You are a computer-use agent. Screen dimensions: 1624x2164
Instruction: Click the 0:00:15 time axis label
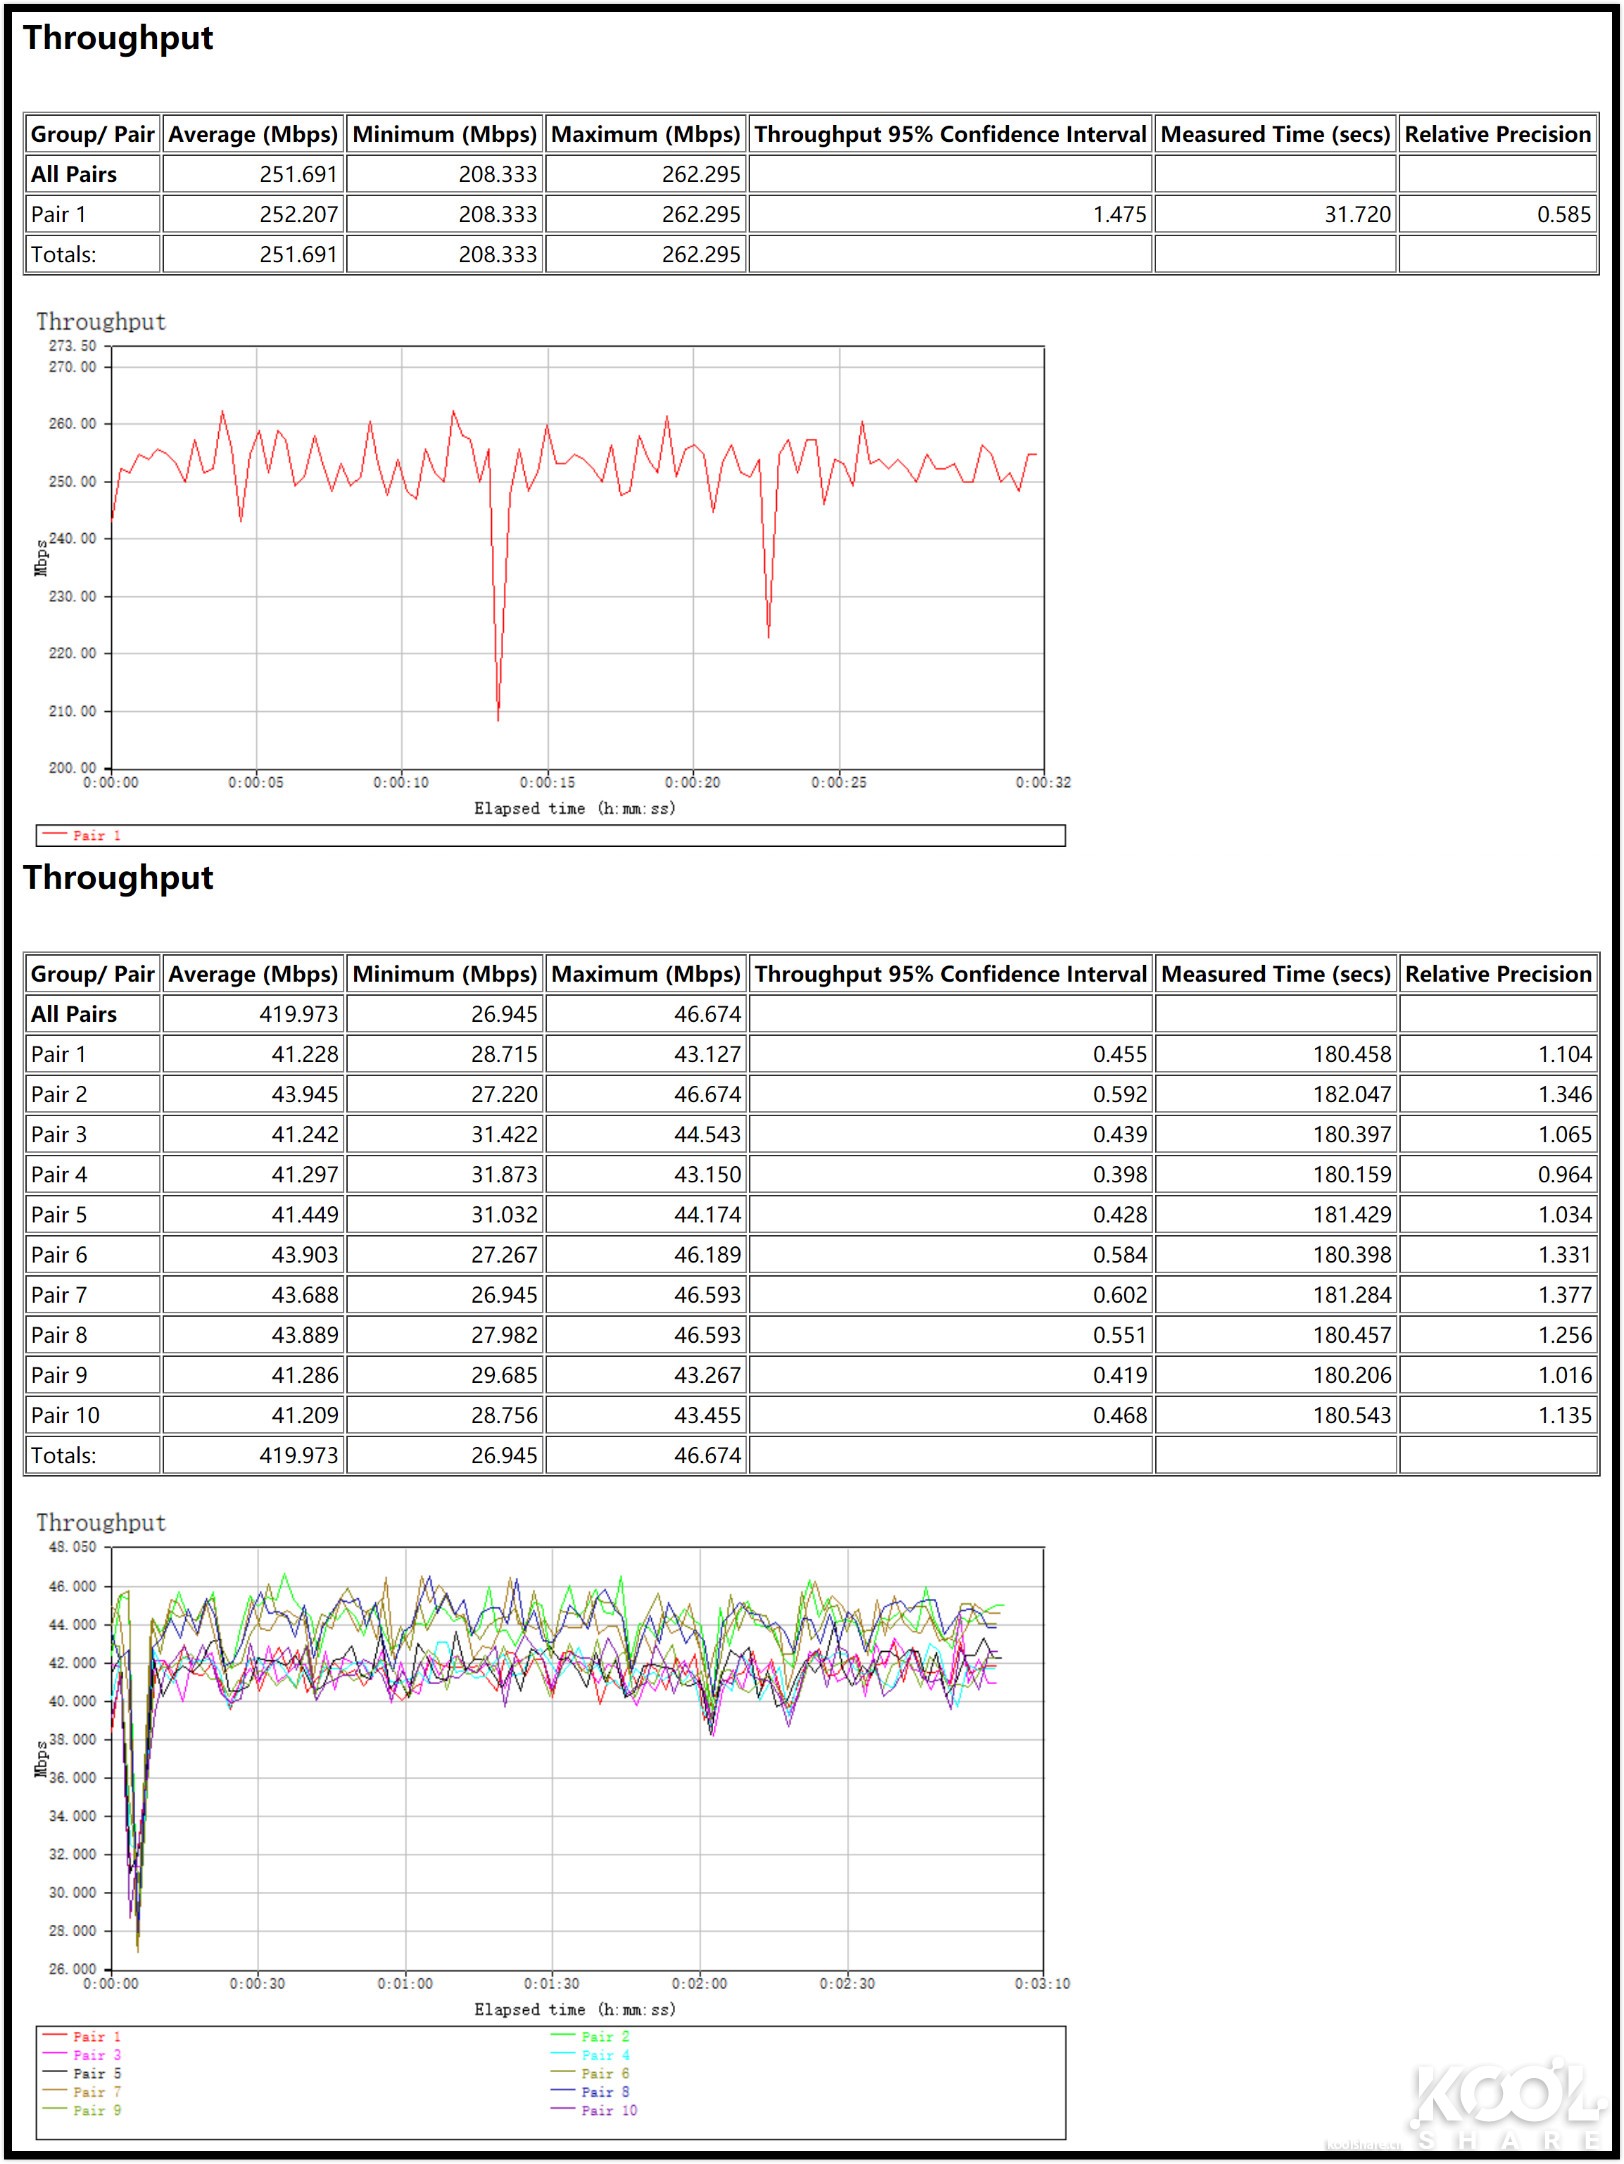[547, 782]
